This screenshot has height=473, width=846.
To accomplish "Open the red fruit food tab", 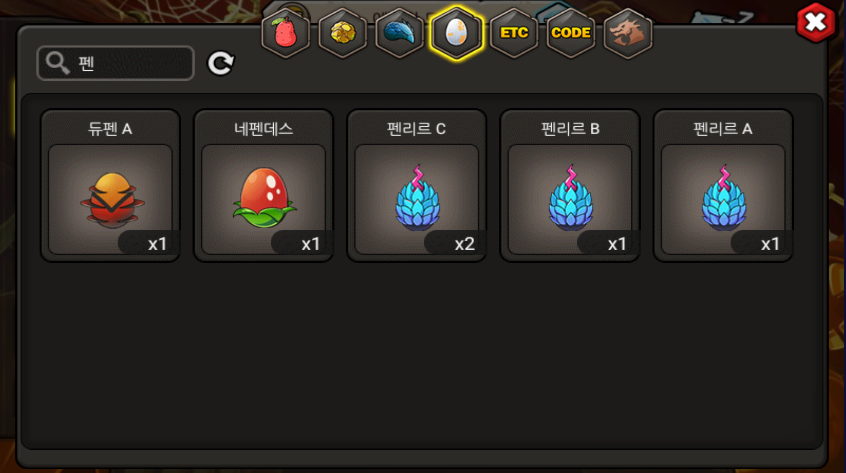I will pyautogui.click(x=285, y=33).
